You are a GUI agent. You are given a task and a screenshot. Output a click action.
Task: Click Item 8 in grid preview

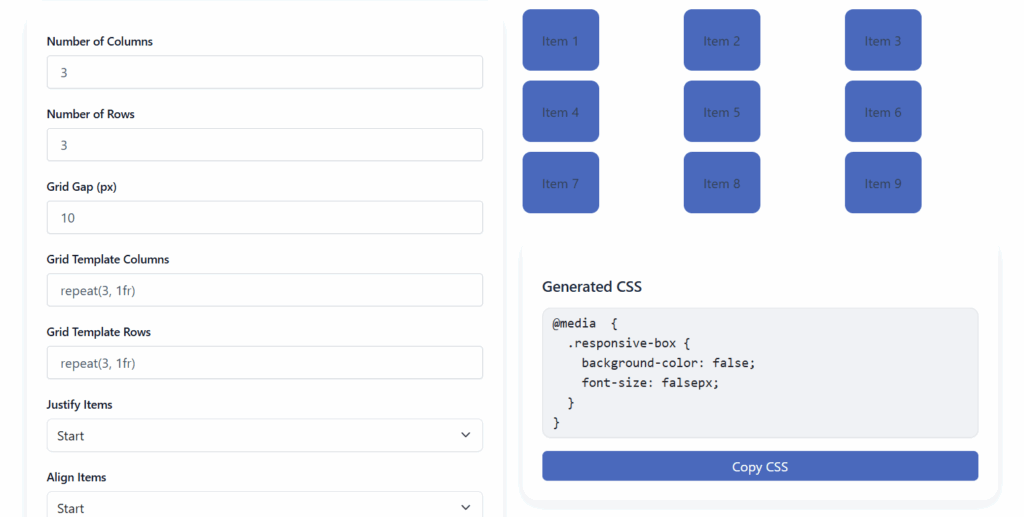(x=721, y=183)
